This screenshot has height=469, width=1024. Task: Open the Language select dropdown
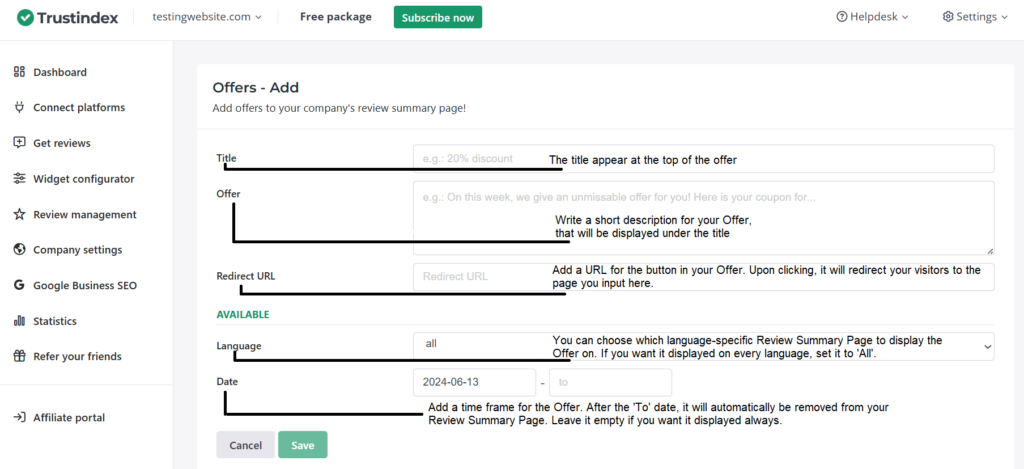(x=703, y=345)
